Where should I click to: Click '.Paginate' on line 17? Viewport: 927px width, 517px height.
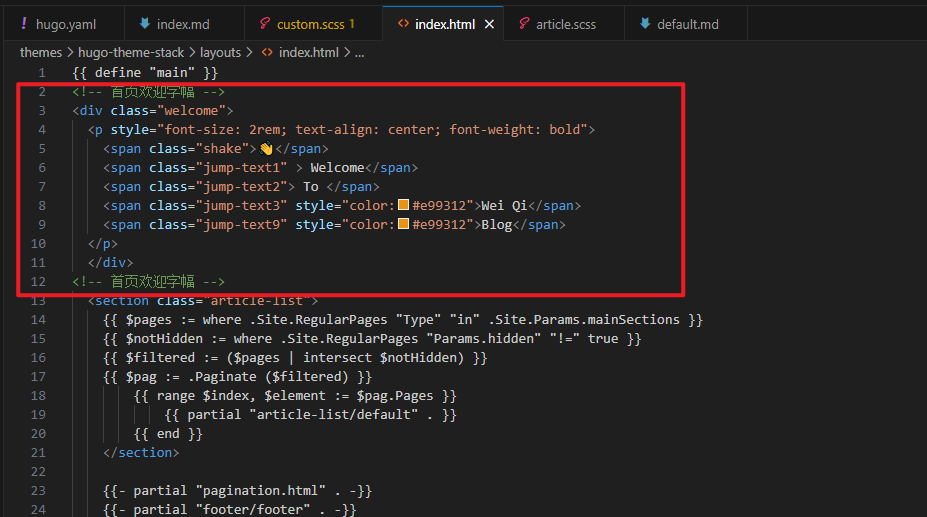tap(222, 376)
